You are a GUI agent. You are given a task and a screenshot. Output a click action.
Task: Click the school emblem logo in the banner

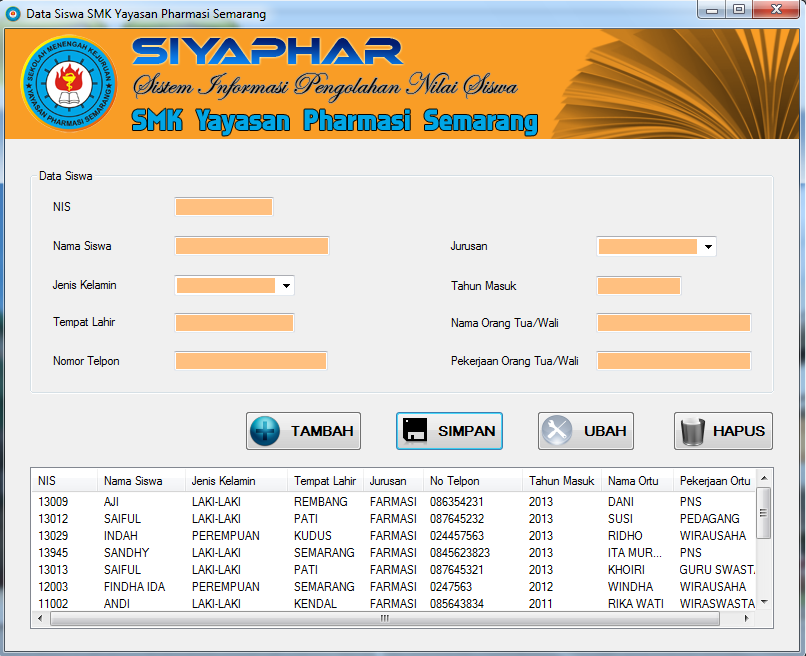tap(68, 83)
